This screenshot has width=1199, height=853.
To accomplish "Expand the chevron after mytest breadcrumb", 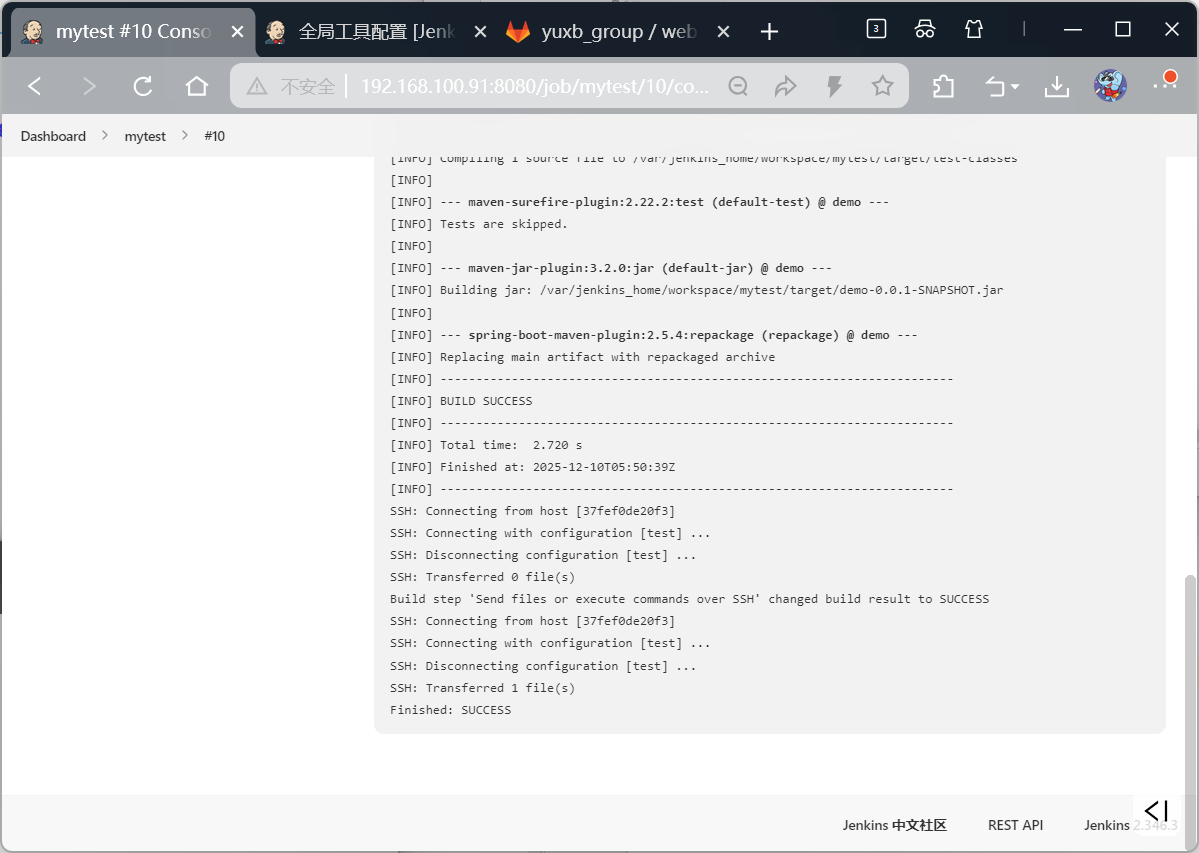I will point(184,135).
